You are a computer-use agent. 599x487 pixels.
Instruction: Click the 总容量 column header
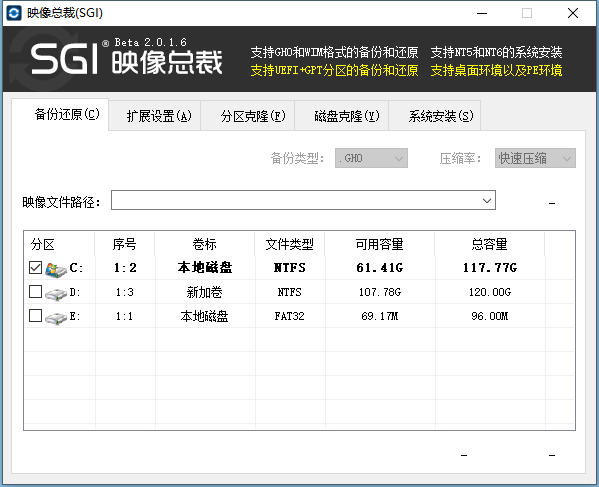click(490, 244)
